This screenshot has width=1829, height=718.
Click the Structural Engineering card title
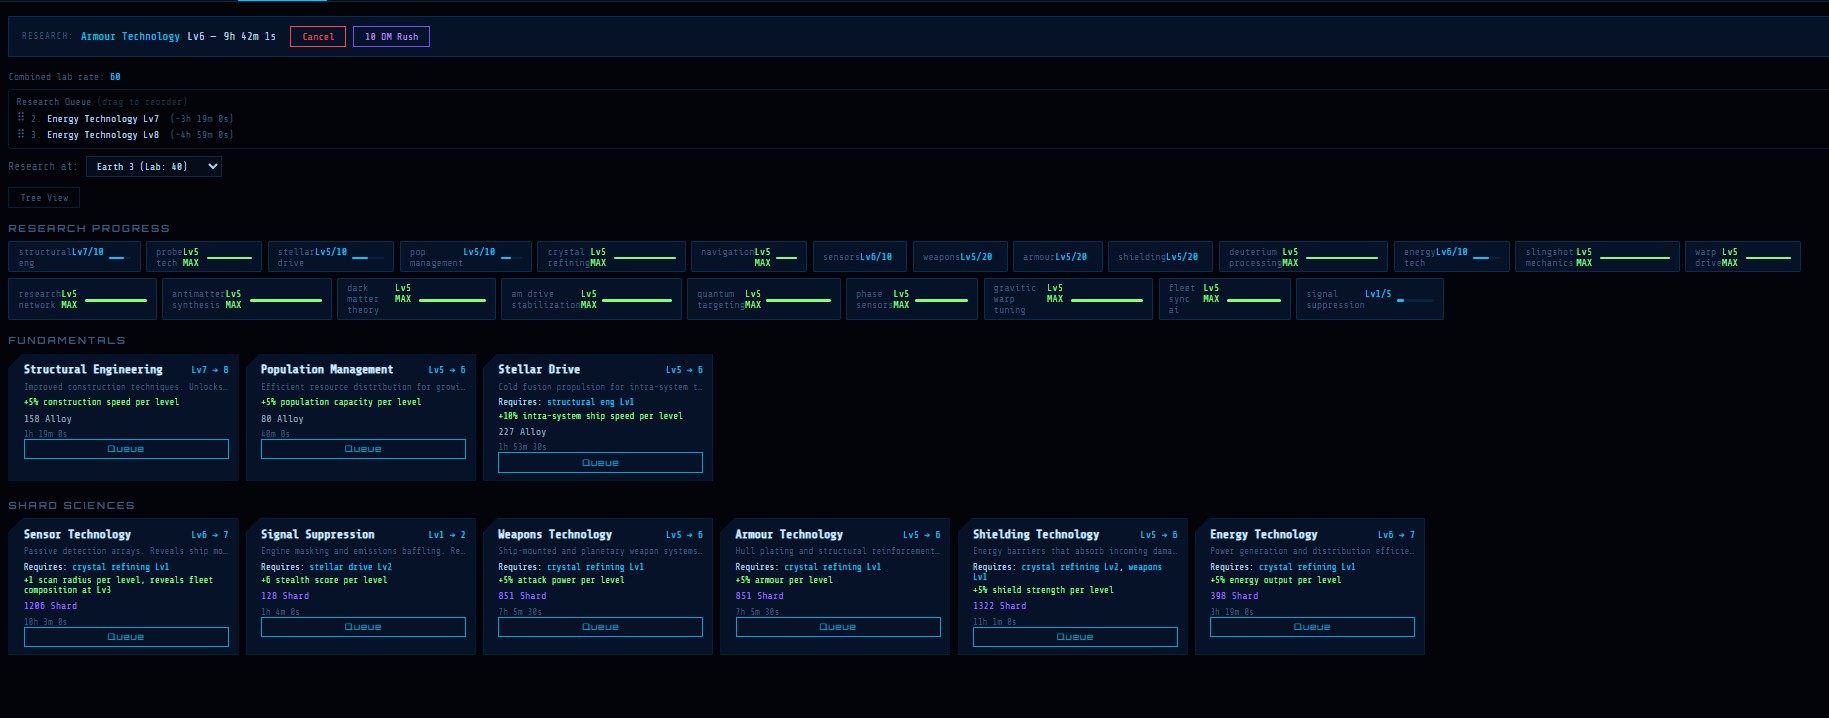pos(93,370)
